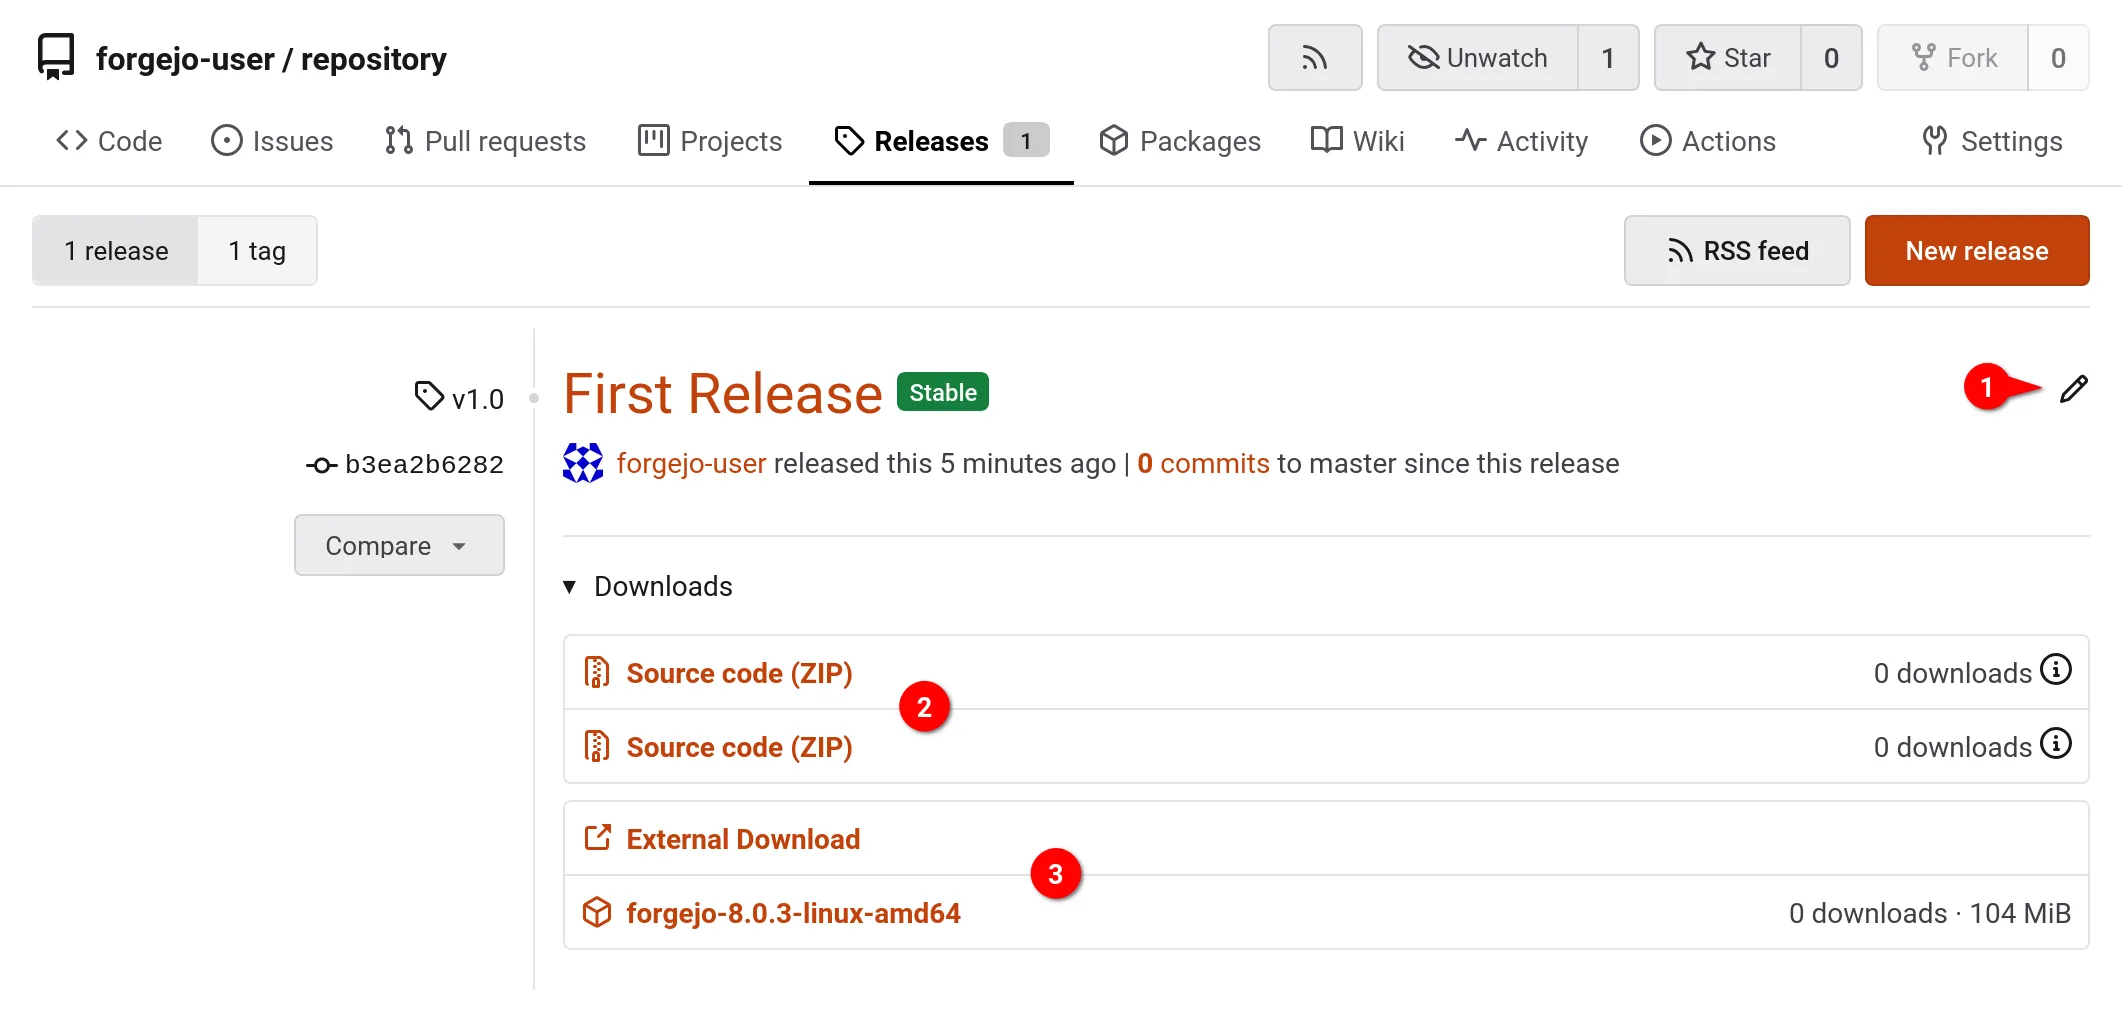Click the repository icon beside forgejo-user
The width and height of the screenshot is (2122, 1016).
click(x=56, y=57)
